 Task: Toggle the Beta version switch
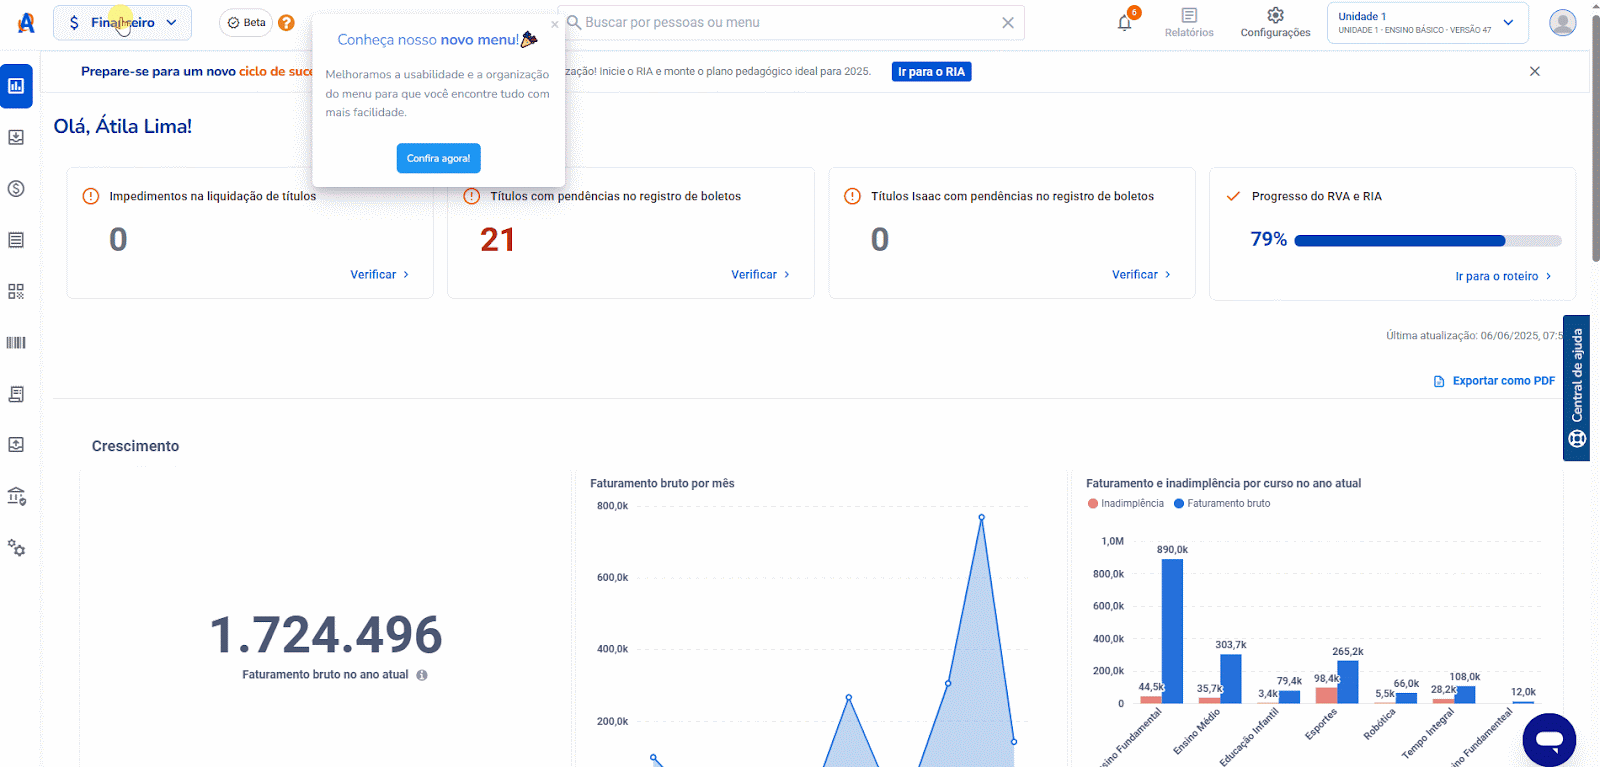coord(246,23)
